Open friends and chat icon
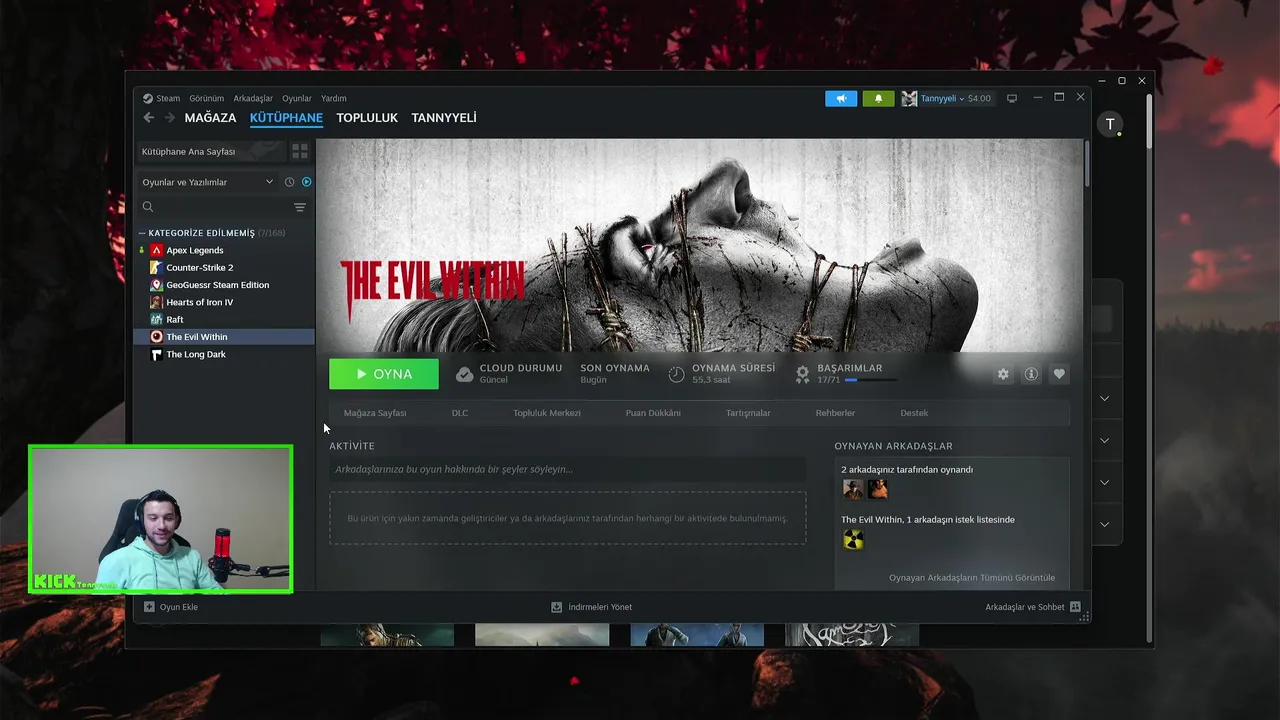The image size is (1280, 720). pos(1075,607)
